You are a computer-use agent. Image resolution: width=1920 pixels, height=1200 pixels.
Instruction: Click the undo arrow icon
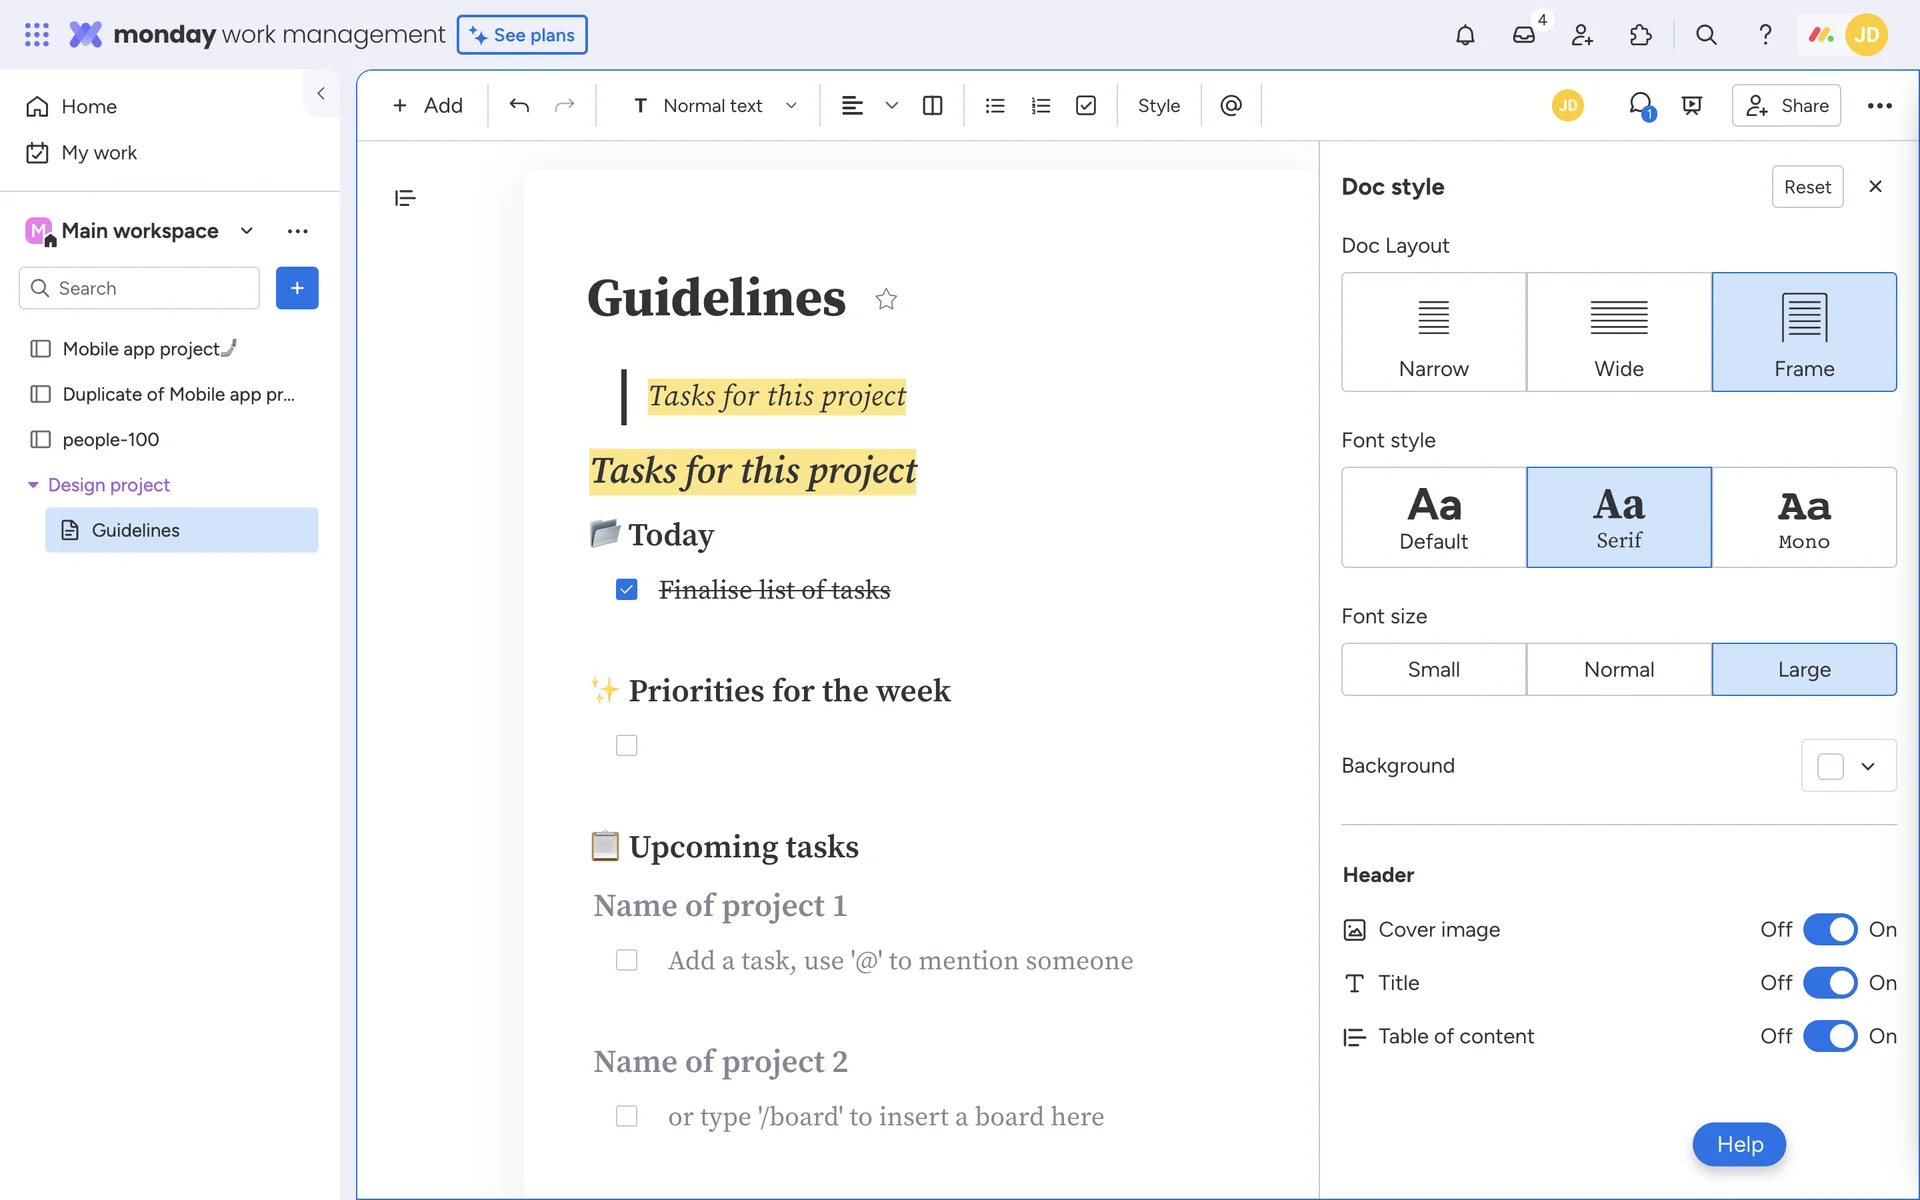518,105
